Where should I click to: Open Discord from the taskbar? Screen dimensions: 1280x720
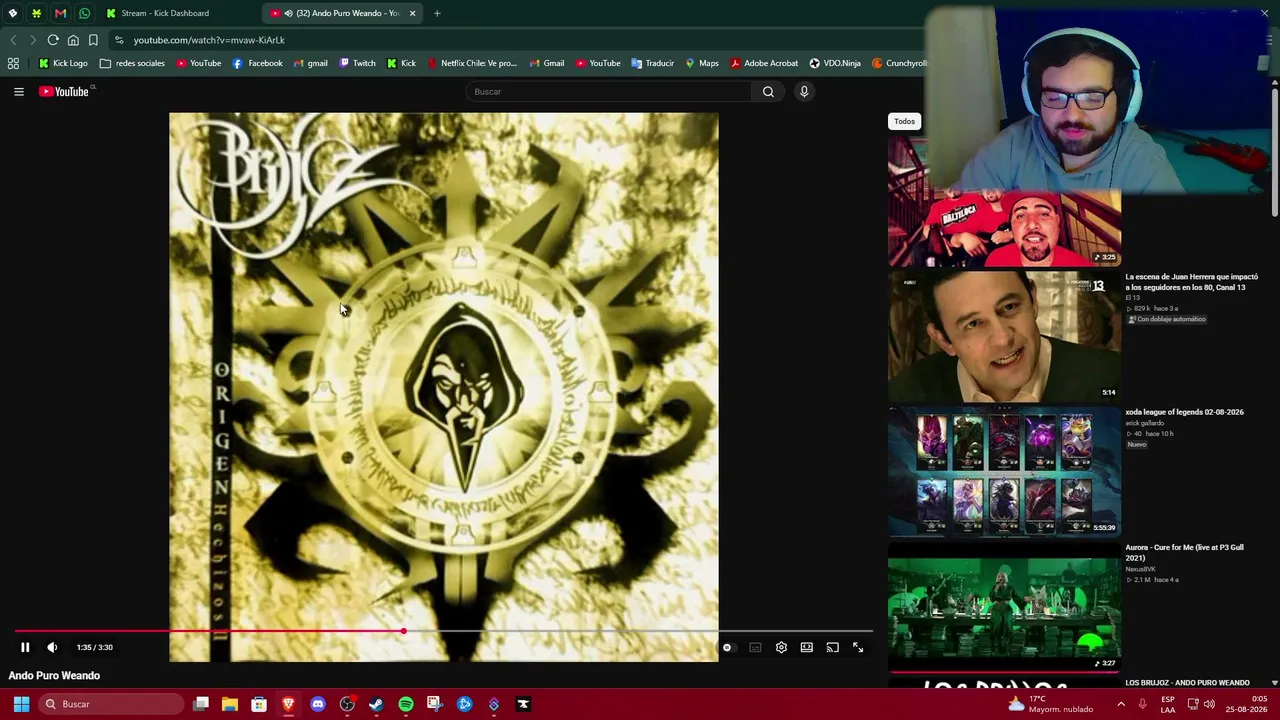(x=318, y=704)
